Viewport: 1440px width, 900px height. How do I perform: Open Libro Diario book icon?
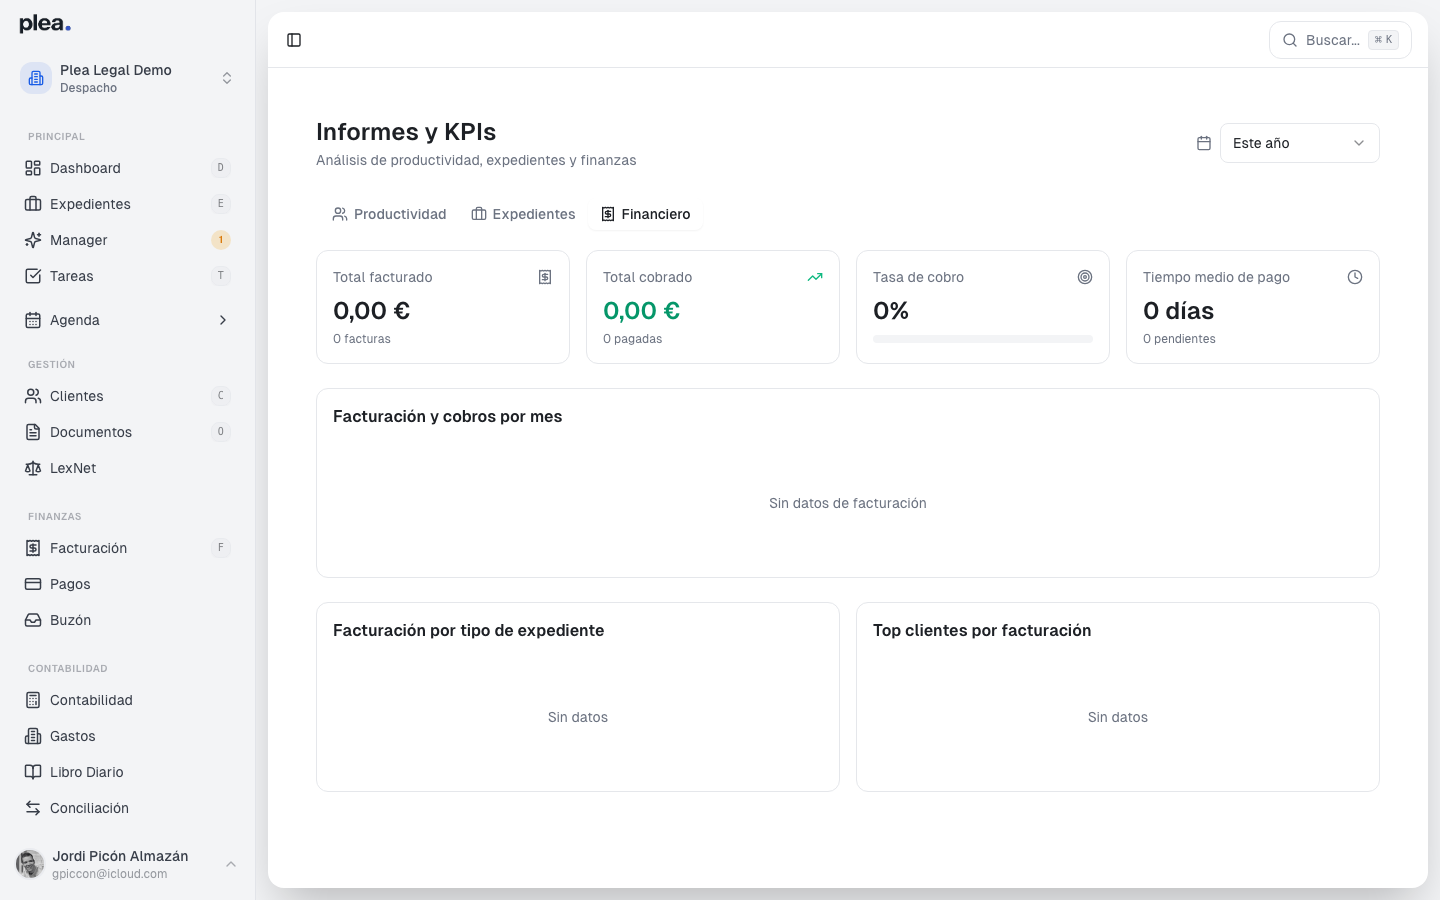tap(33, 772)
